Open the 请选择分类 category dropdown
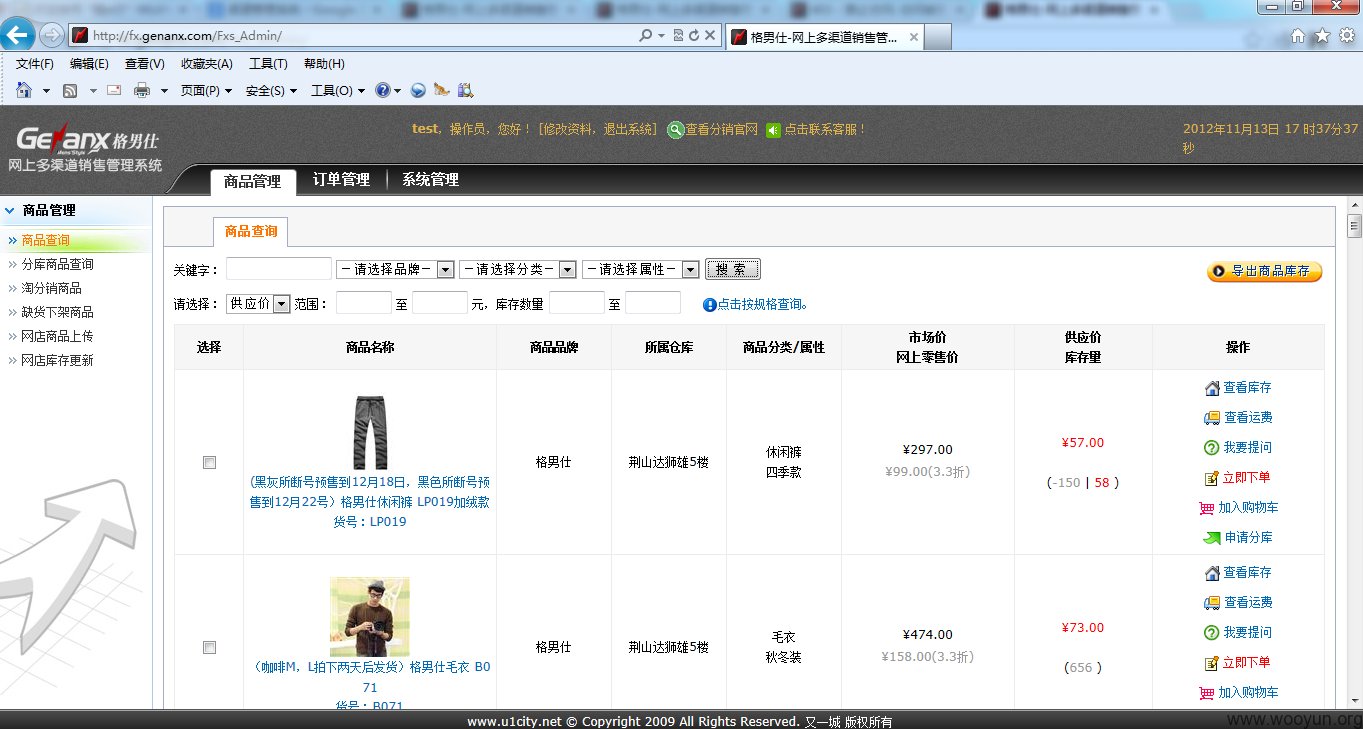The image size is (1363, 729). click(x=518, y=269)
